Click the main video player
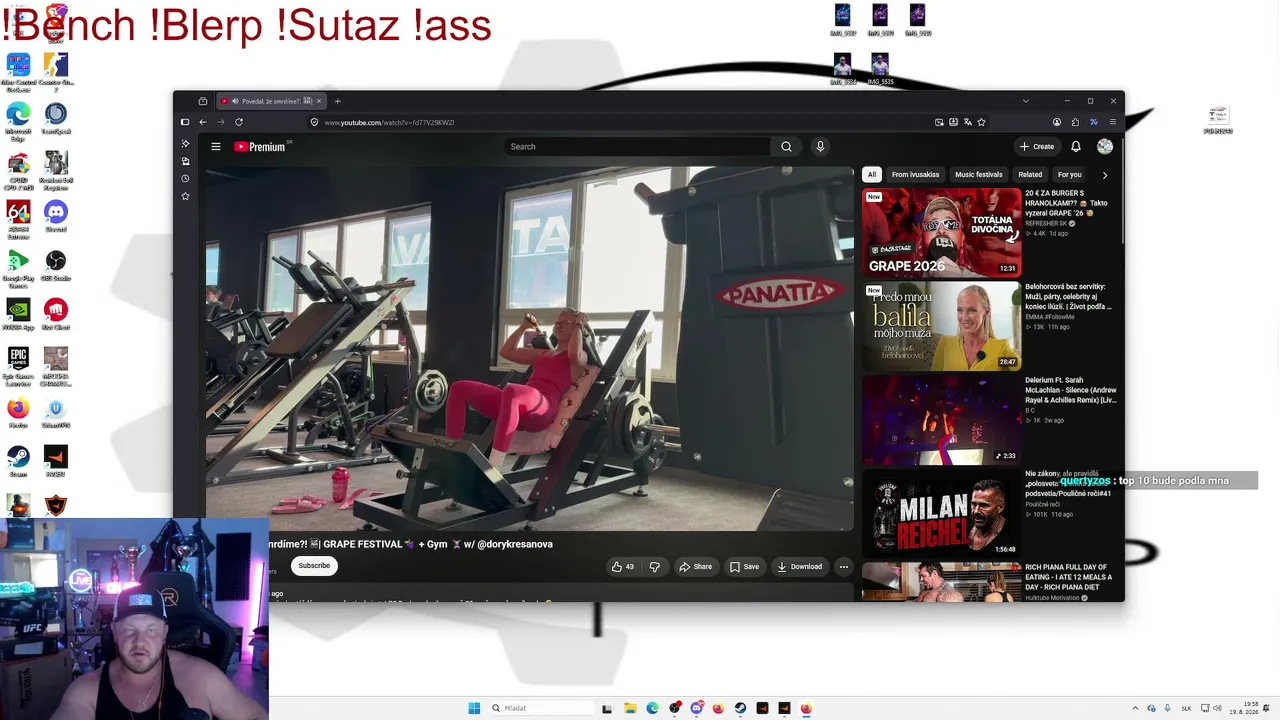The width and height of the screenshot is (1280, 720). (530, 348)
